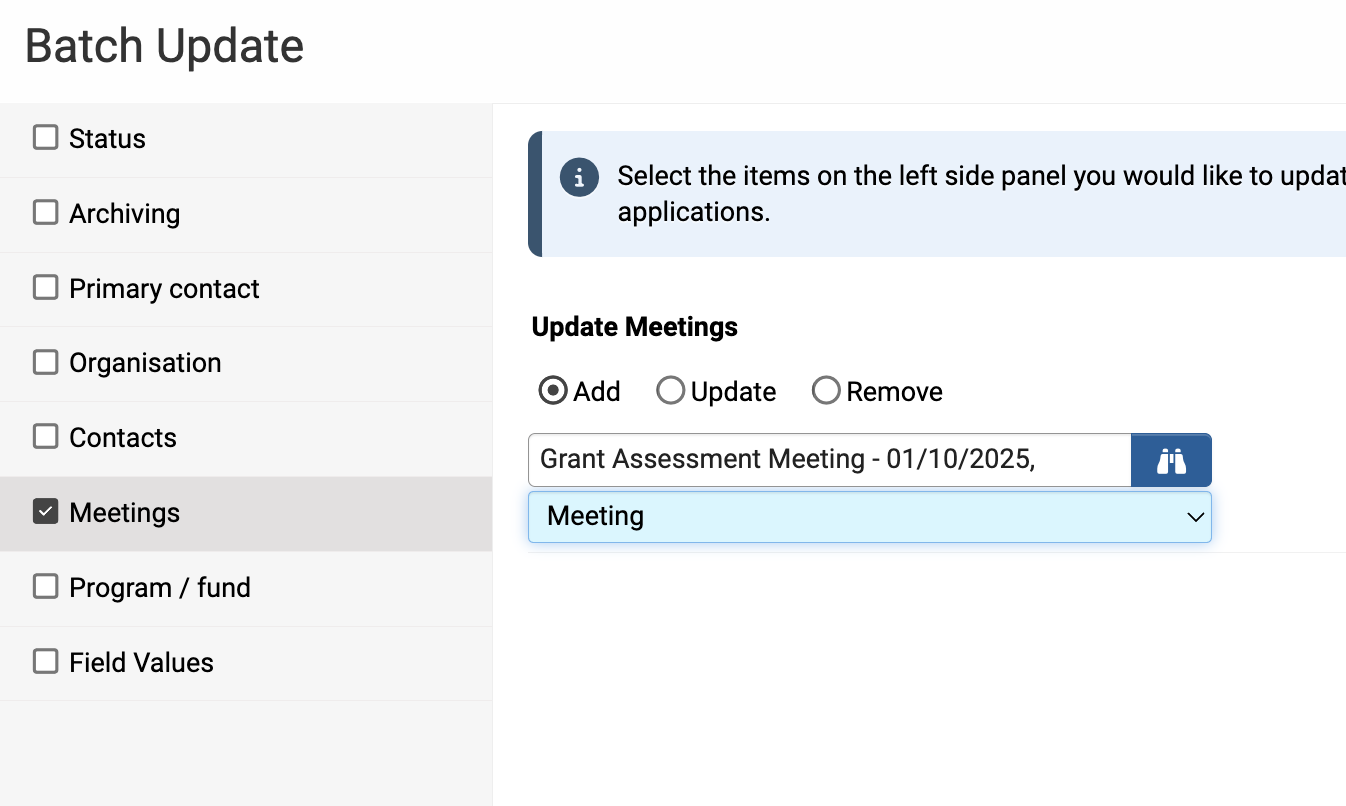Tick the Status checkbox
Screen dimensions: 1346x806
point(46,137)
